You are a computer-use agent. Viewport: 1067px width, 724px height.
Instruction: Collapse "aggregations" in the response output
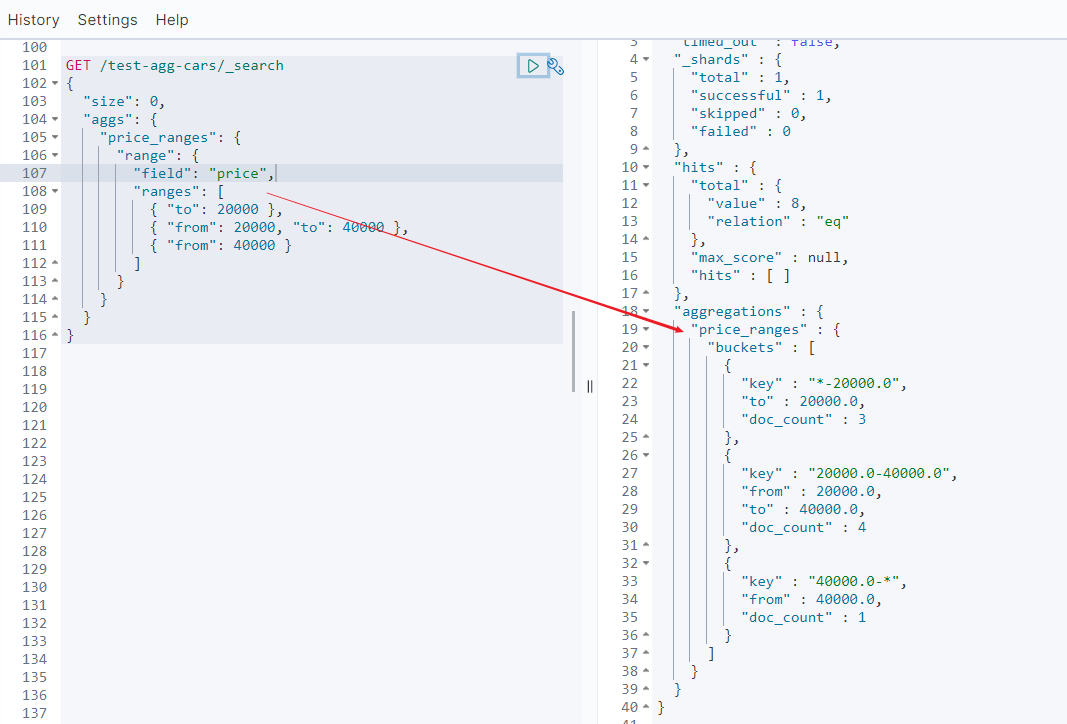646,312
